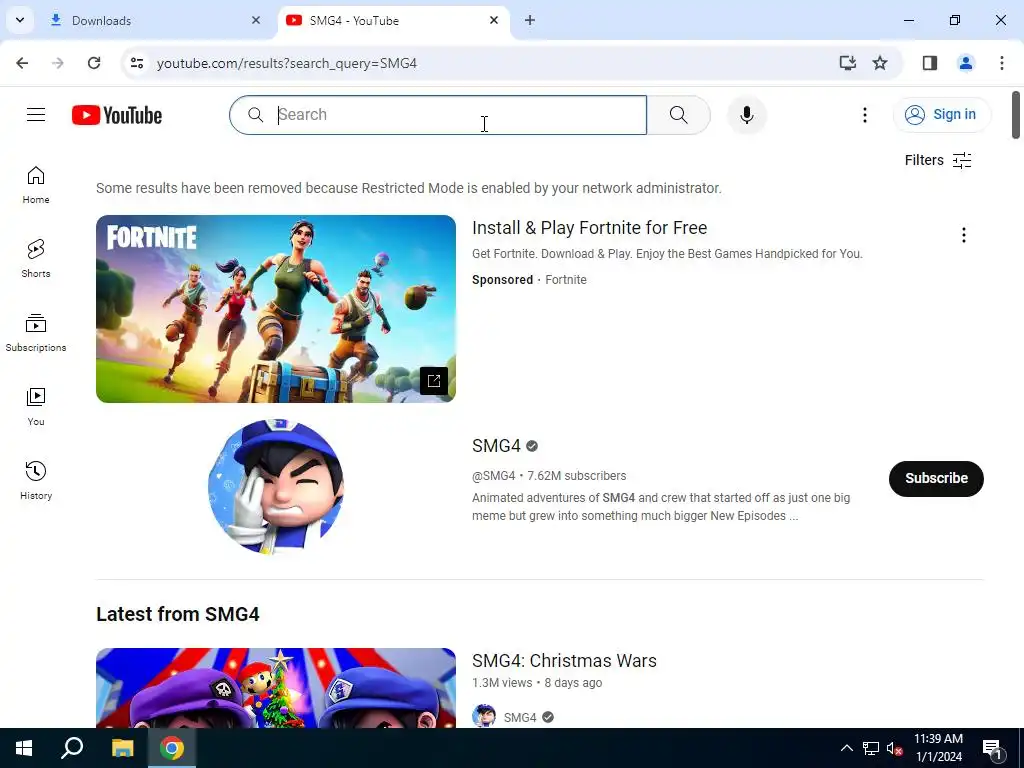
Task: Click the magnifier search submit button
Action: pyautogui.click(x=679, y=115)
